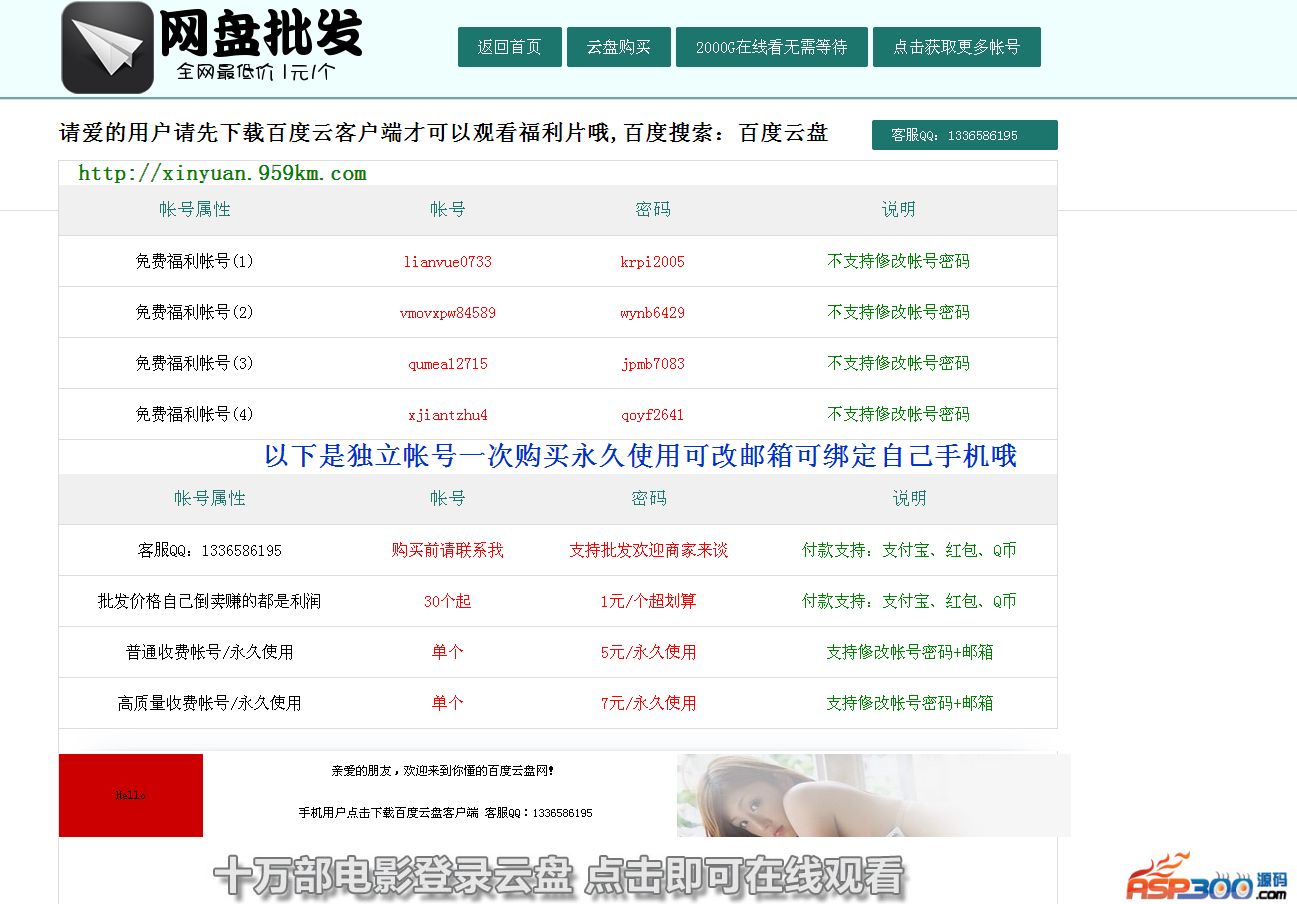Image resolution: width=1297 pixels, height=904 pixels.
Task: Select account name vmovxpw84589
Action: 448,313
